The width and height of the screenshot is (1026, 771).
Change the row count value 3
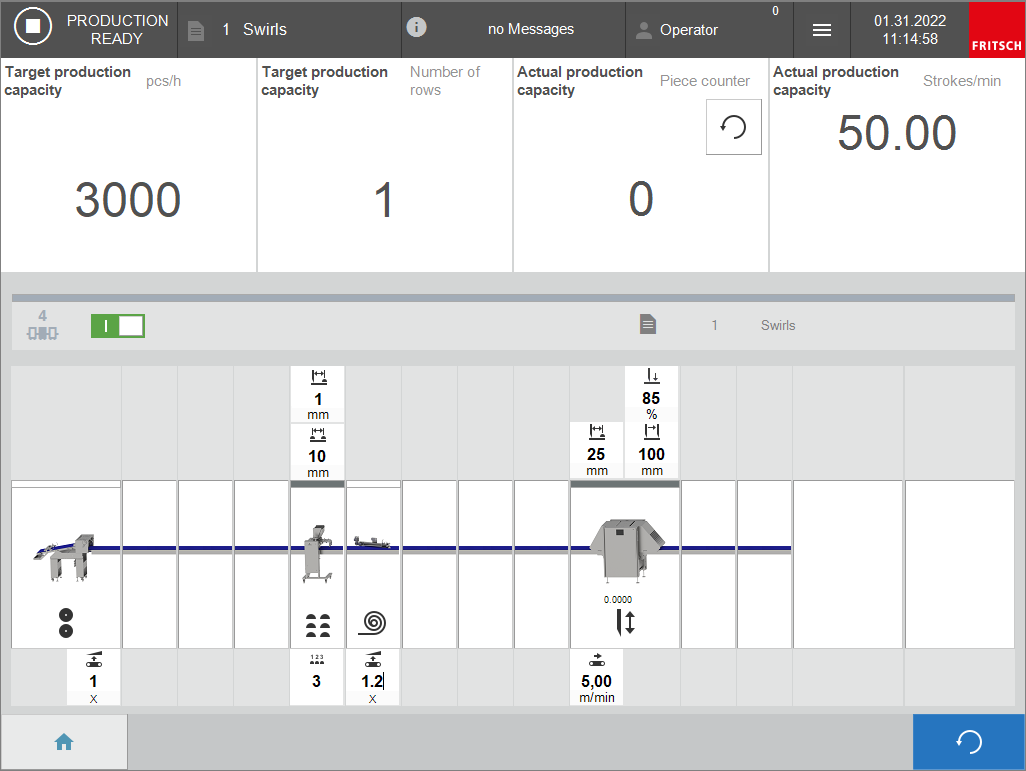click(x=317, y=682)
